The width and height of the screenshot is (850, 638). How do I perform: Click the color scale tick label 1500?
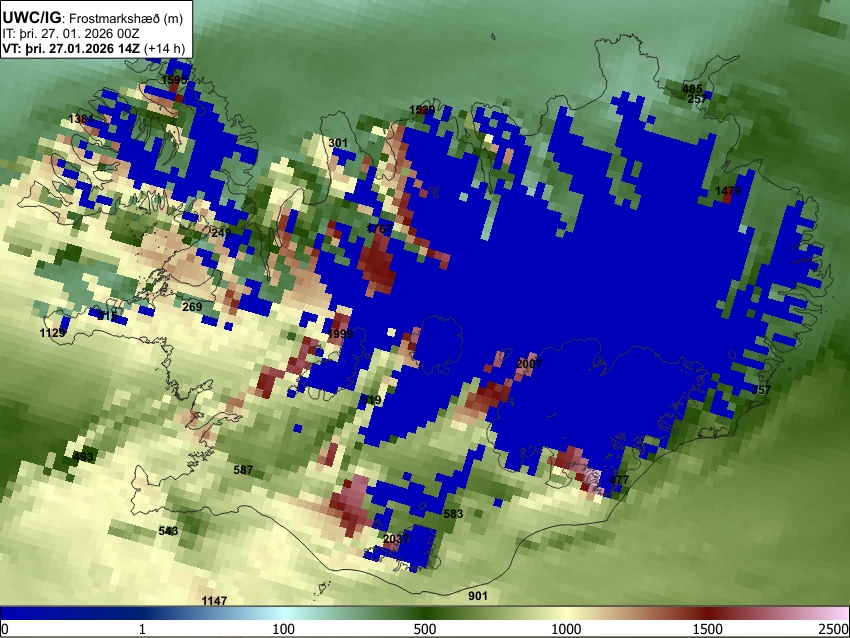707,629
